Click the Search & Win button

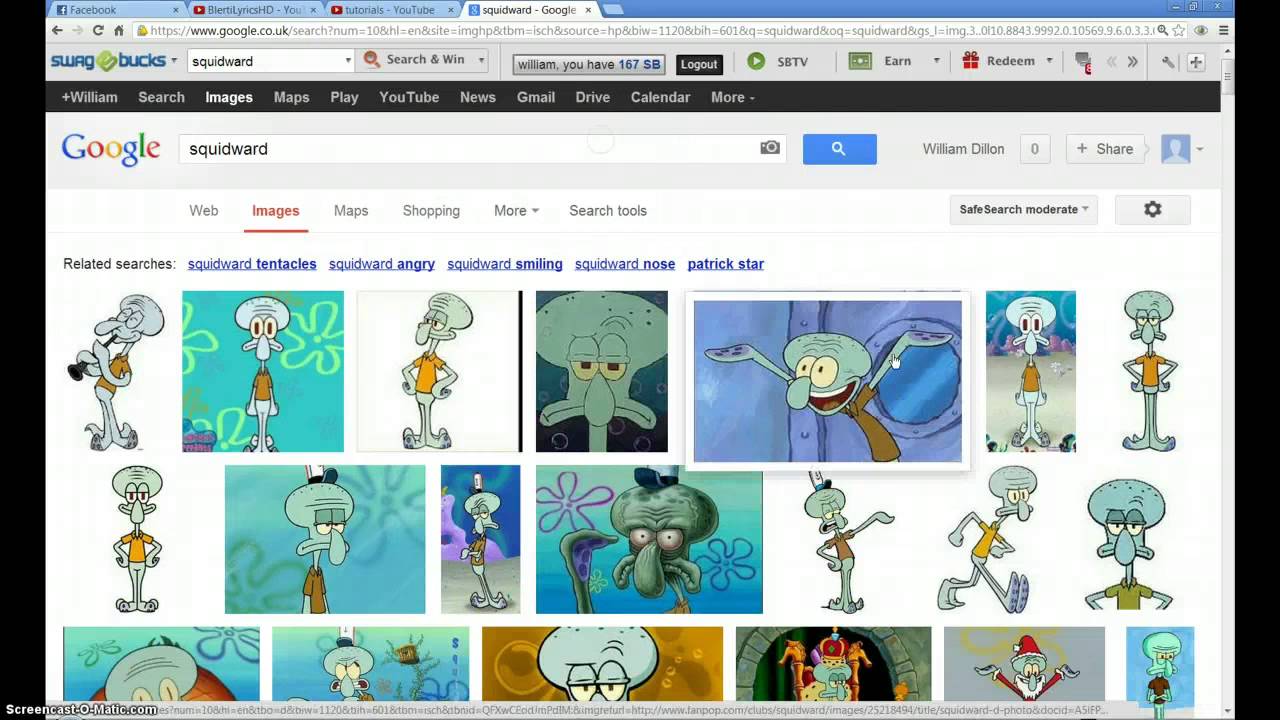(x=416, y=60)
